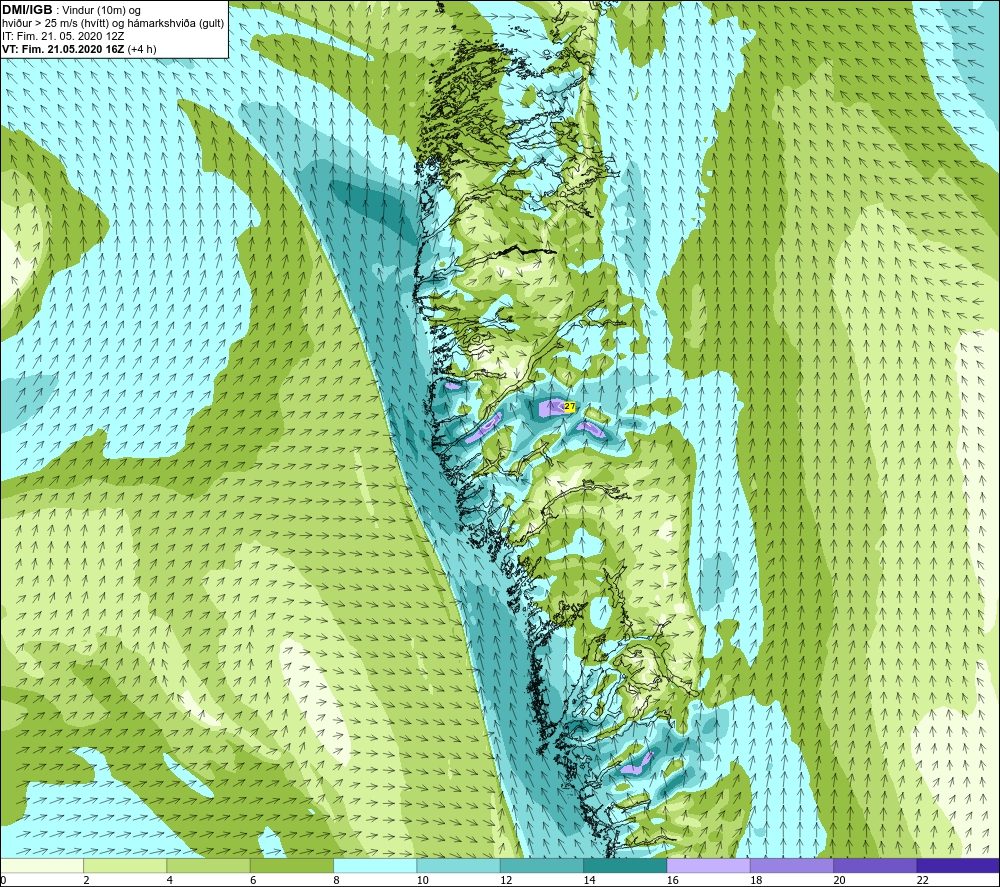The image size is (1000, 887).
Task: Pick the 20–22 m/s violet swatch
Action: [x=875, y=865]
